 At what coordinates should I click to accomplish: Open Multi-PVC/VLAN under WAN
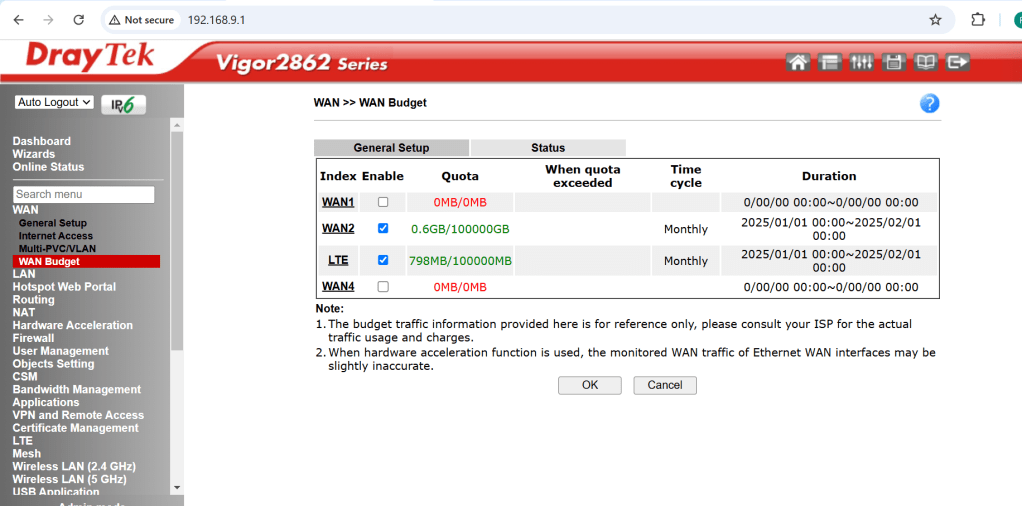pos(57,249)
